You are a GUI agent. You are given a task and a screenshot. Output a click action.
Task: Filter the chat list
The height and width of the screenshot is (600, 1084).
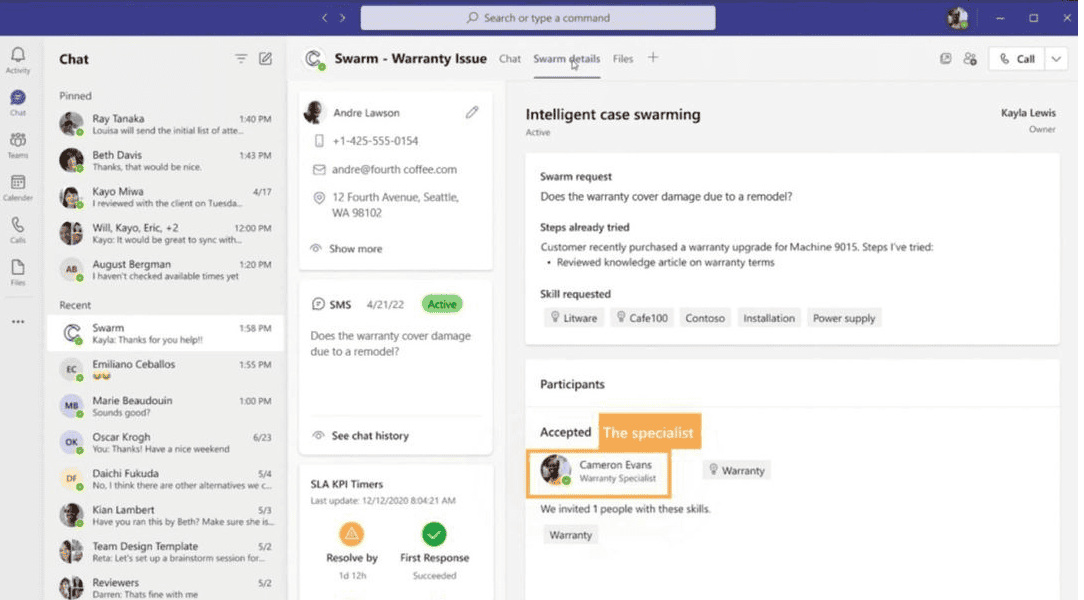[x=241, y=59]
